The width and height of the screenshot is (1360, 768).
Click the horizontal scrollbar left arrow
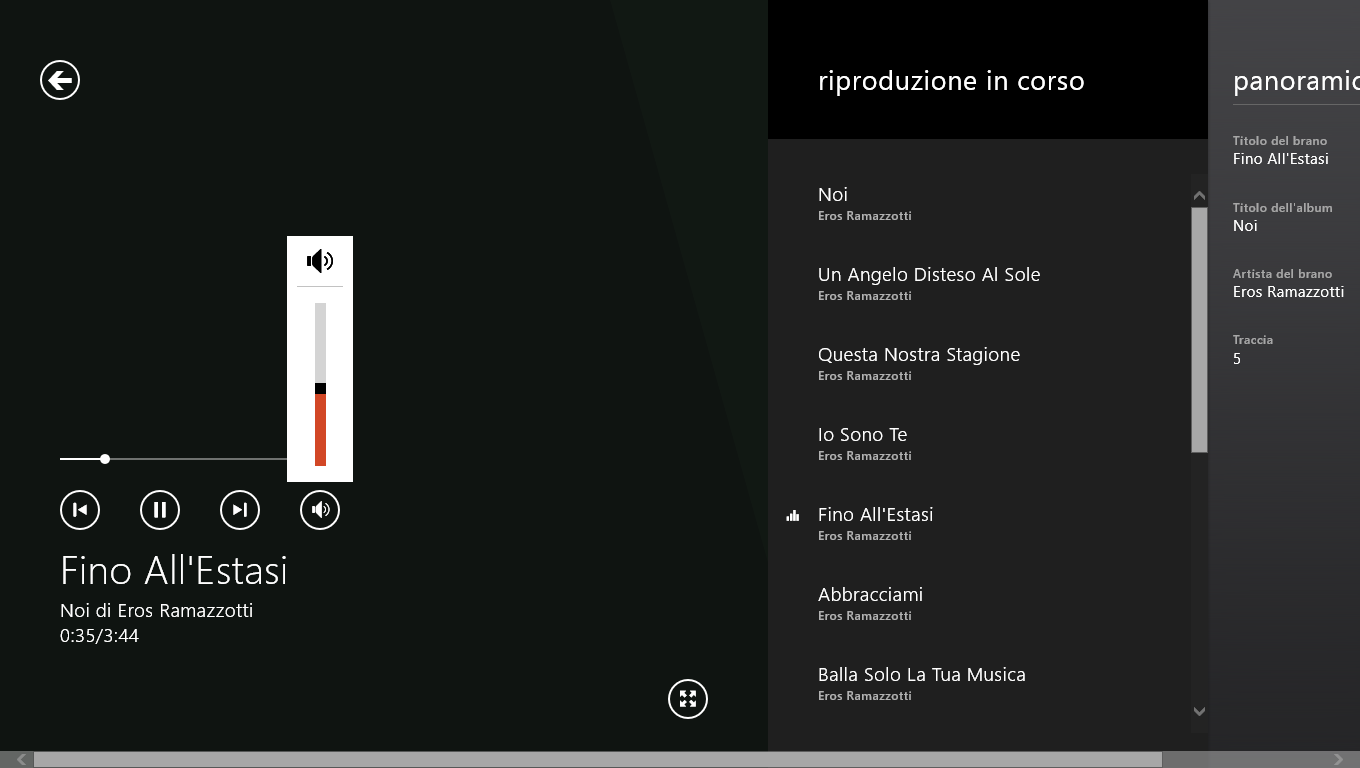tap(21, 760)
